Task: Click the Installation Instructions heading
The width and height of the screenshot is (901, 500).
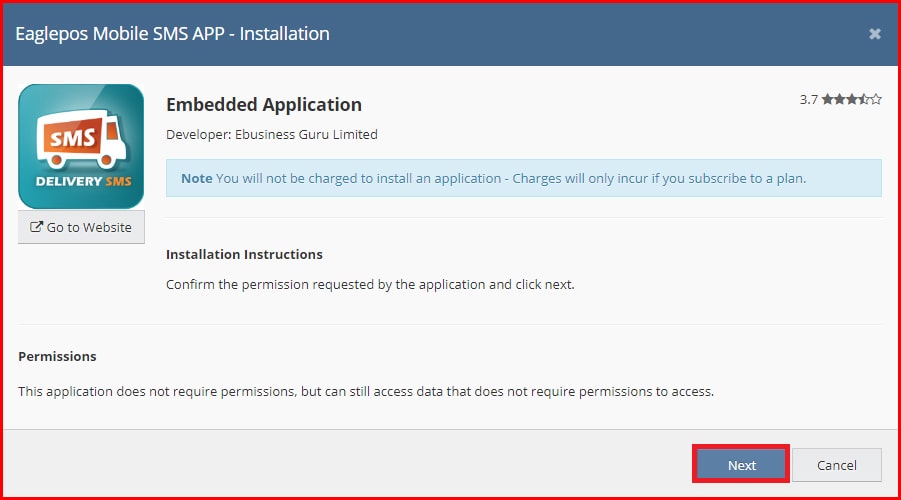Action: pyautogui.click(x=244, y=254)
